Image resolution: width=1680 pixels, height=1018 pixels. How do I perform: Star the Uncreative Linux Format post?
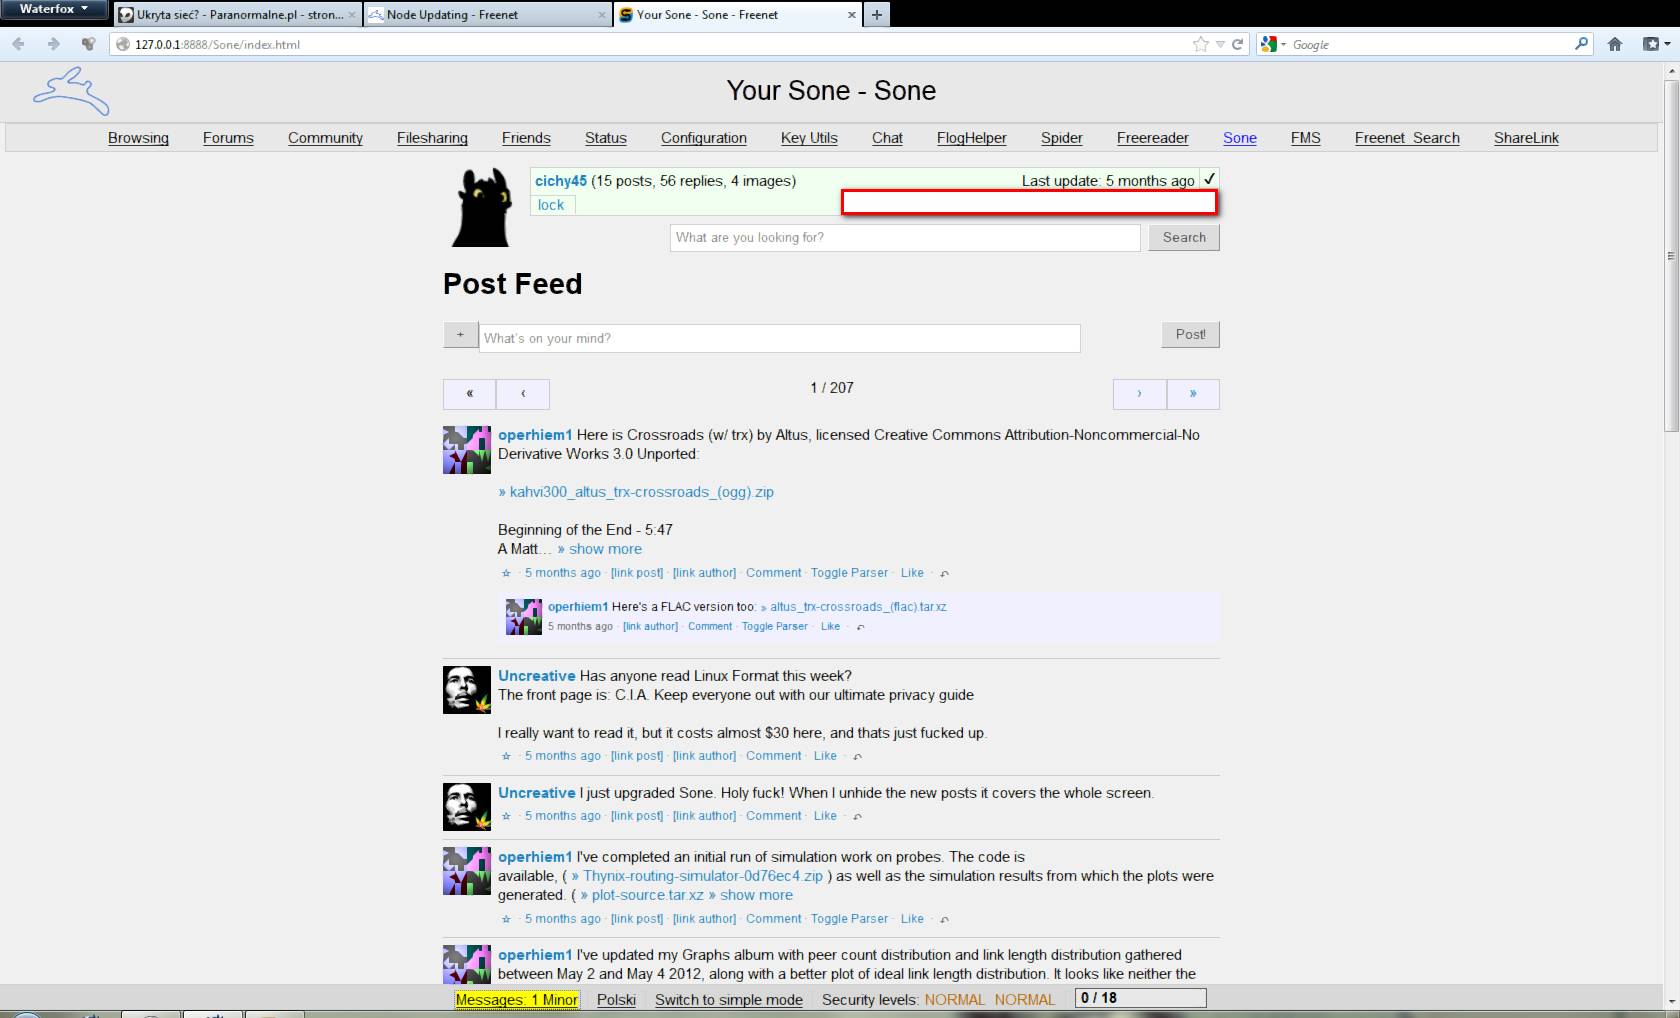506,756
